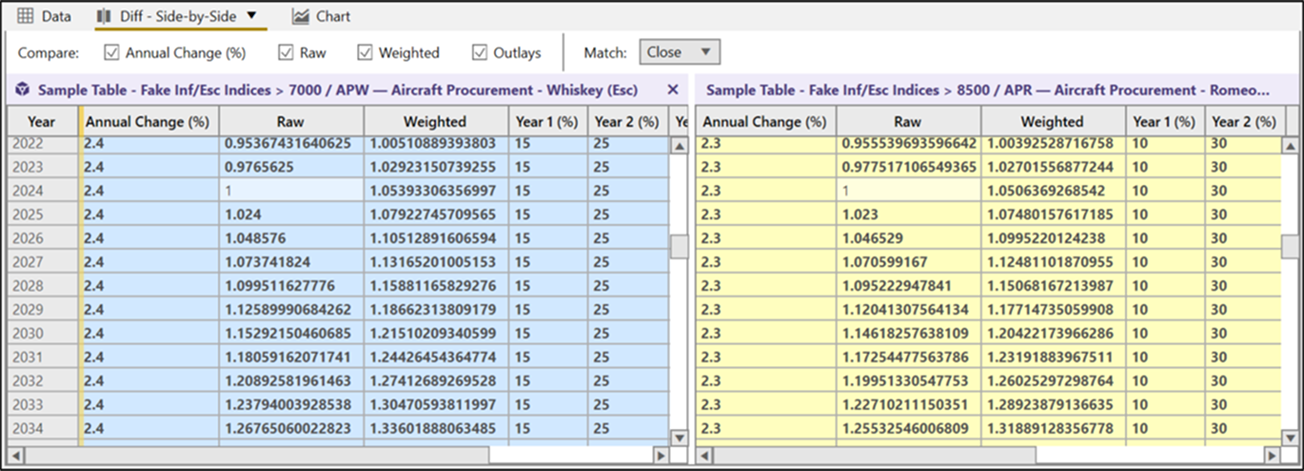Toggle the Outlays compare checkbox
This screenshot has height=471, width=1304.
(x=480, y=52)
